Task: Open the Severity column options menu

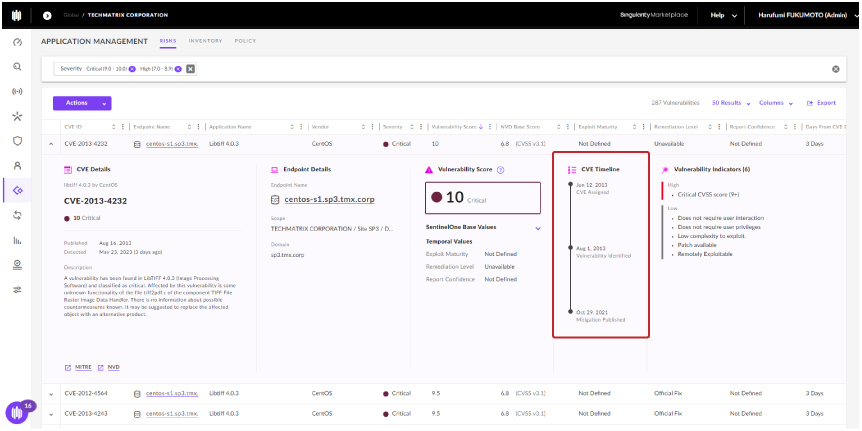Action: click(421, 127)
